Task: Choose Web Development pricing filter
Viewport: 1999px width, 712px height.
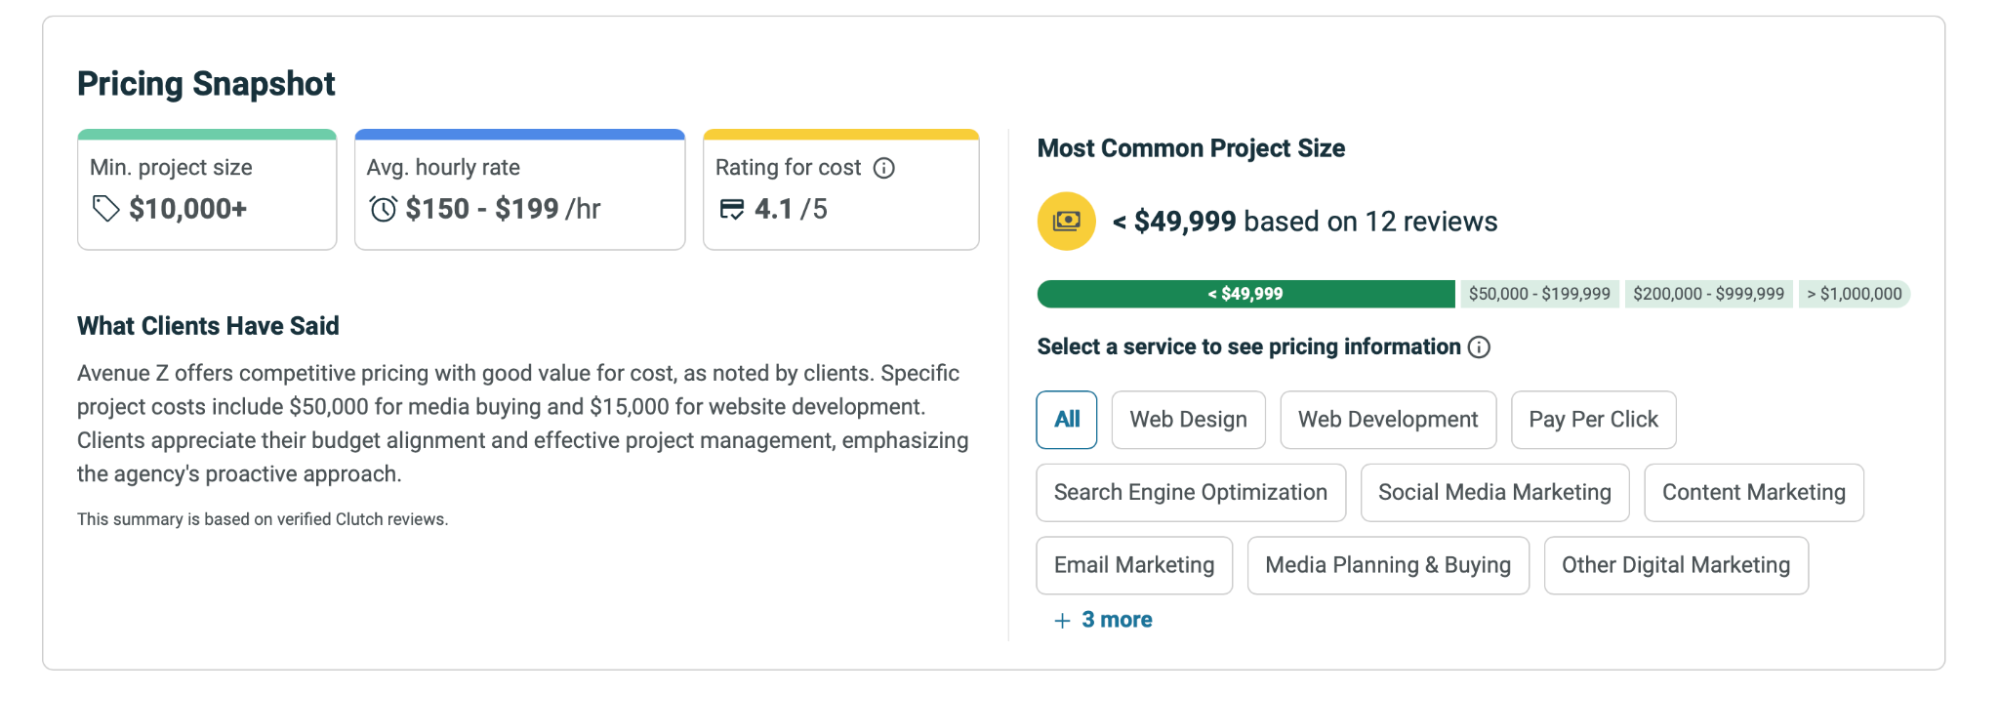Action: click(x=1387, y=420)
